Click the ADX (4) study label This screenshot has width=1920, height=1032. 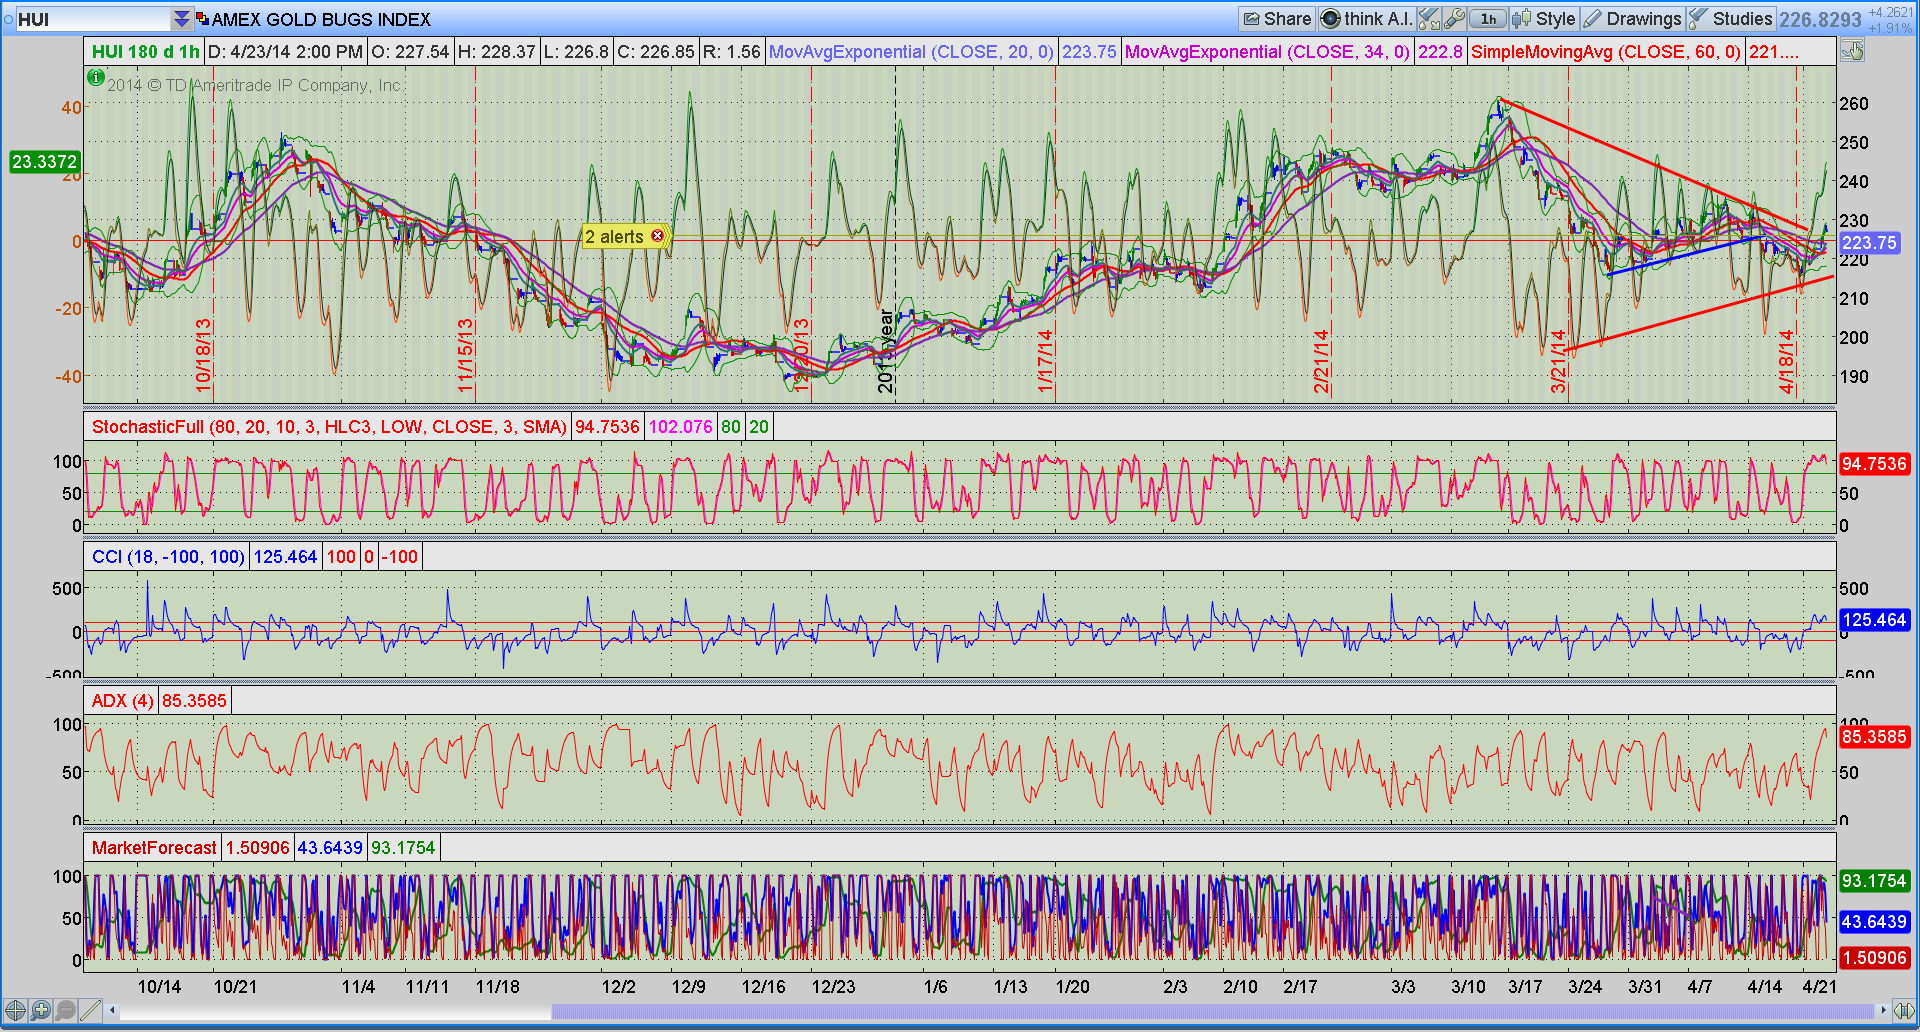[122, 701]
